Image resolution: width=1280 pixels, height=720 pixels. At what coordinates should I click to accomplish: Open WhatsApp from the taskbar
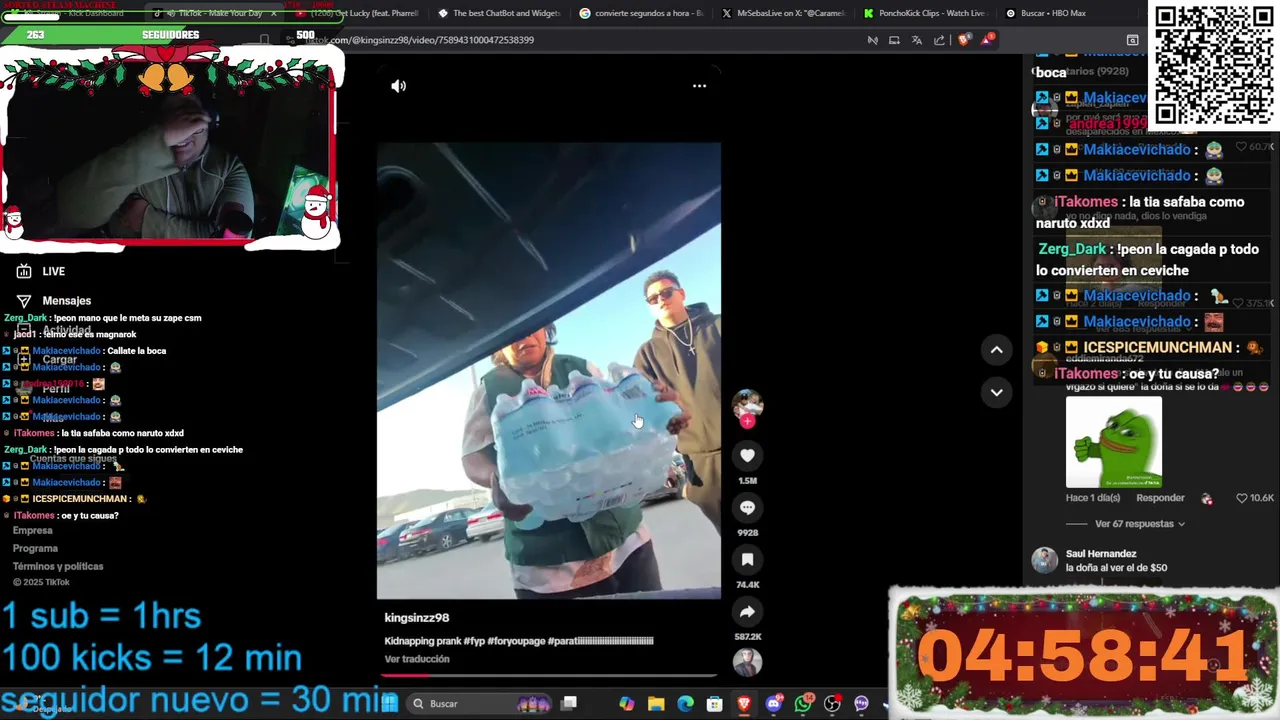point(803,704)
